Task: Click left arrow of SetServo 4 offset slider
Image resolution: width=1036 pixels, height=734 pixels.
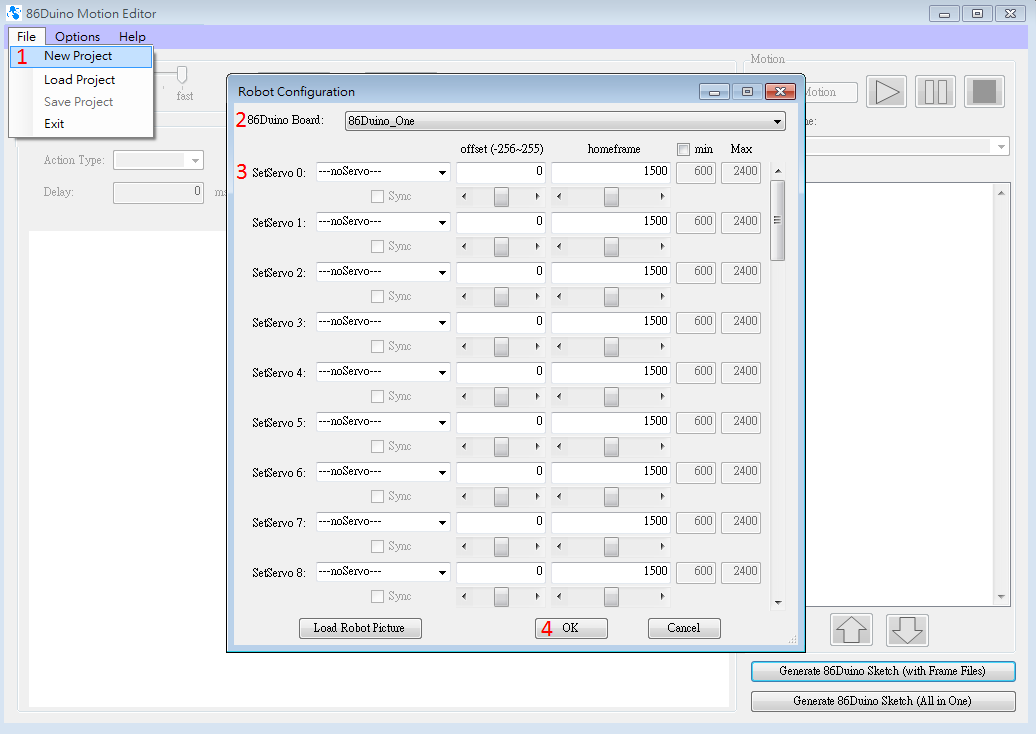Action: coord(464,396)
